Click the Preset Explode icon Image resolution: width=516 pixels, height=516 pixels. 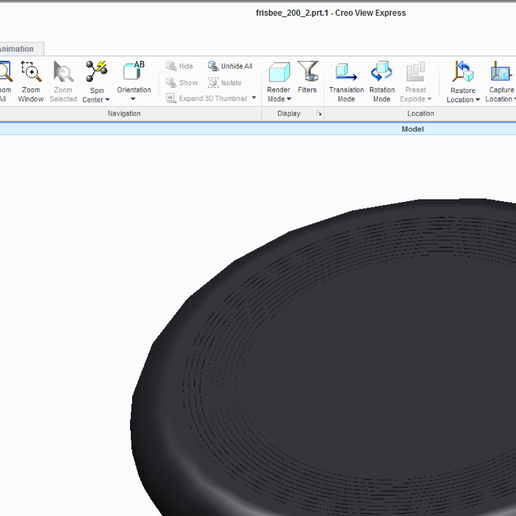click(416, 71)
